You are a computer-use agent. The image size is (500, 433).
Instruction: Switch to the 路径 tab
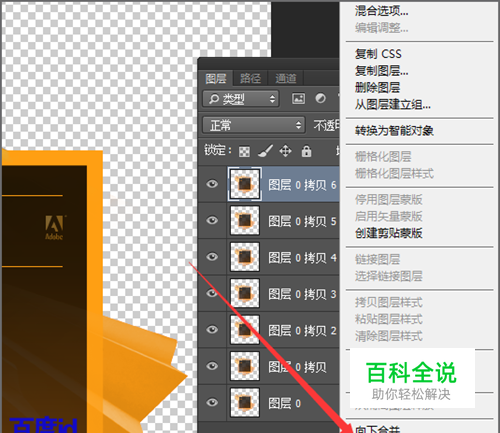click(250, 79)
